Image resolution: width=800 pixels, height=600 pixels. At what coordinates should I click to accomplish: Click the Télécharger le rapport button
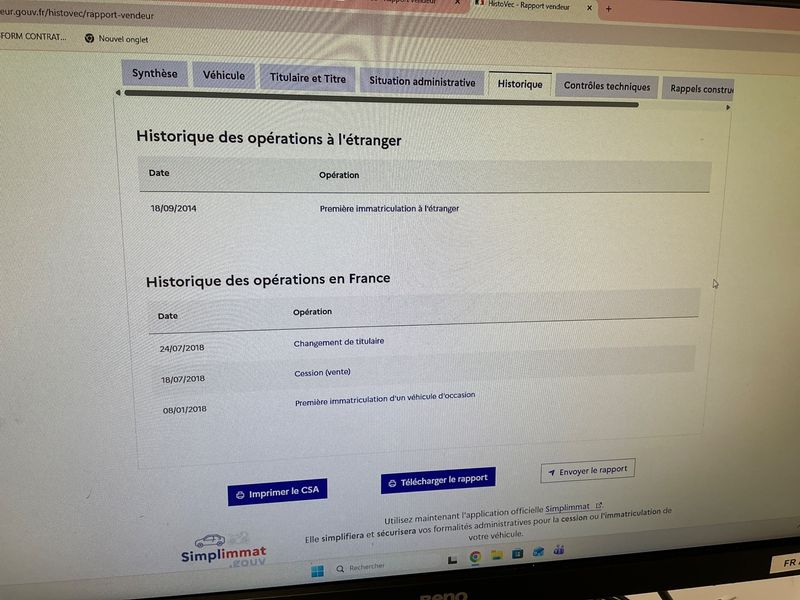(438, 481)
